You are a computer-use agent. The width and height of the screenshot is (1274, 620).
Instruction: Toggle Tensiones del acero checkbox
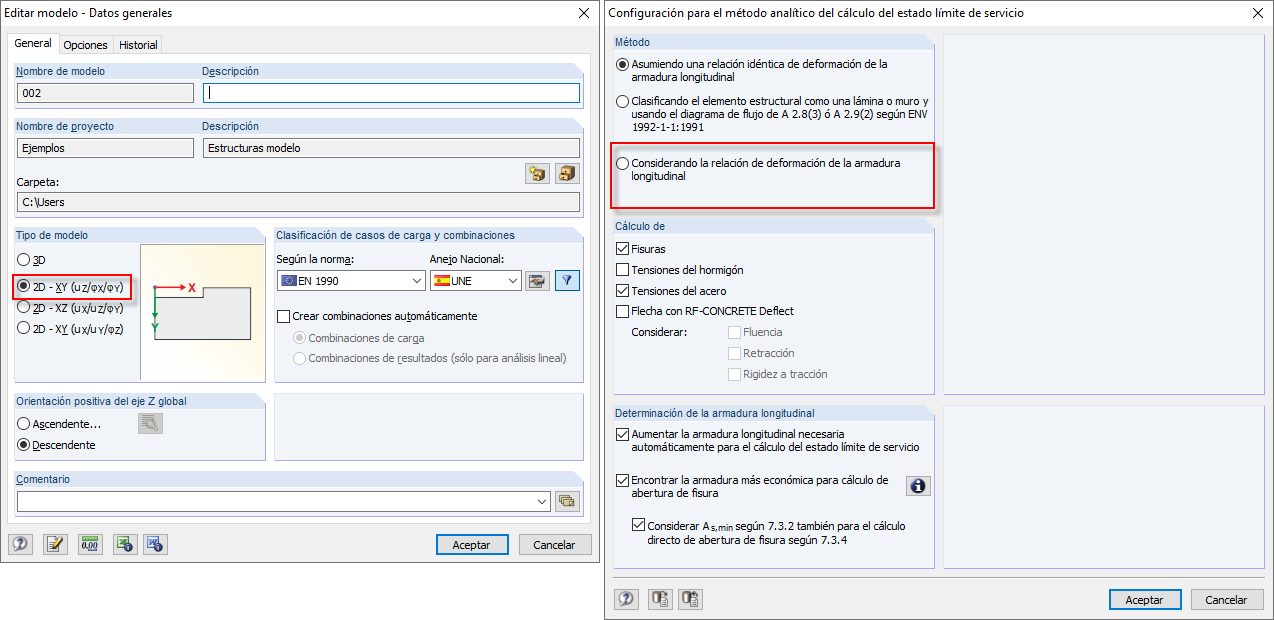point(623,291)
